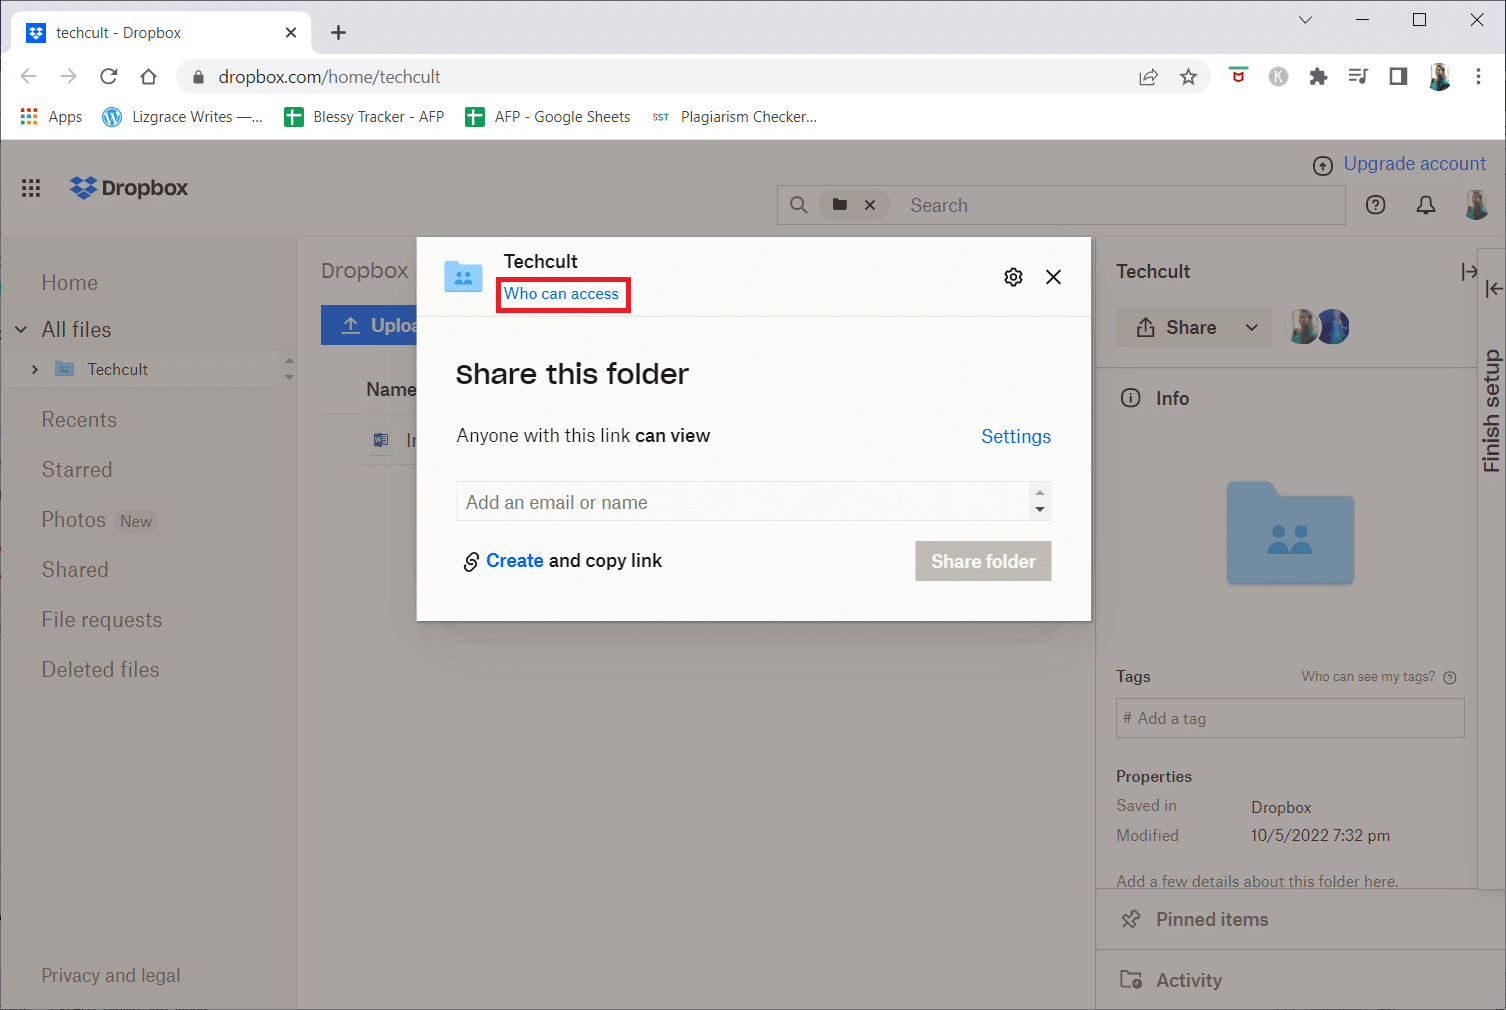Image resolution: width=1506 pixels, height=1010 pixels.
Task: Open Apps bookmark shortcut
Action: [x=51, y=117]
